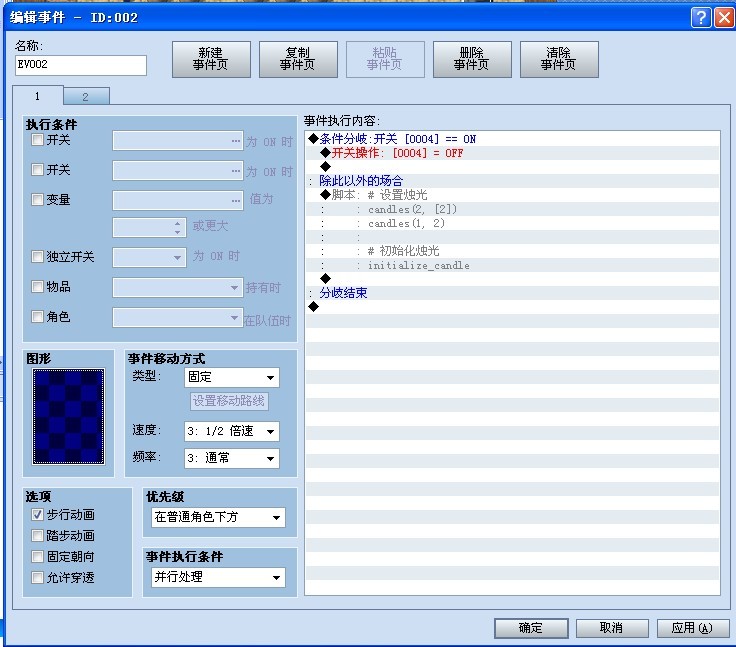
Task: Check the 允许穿透 option
Action: pos(37,577)
